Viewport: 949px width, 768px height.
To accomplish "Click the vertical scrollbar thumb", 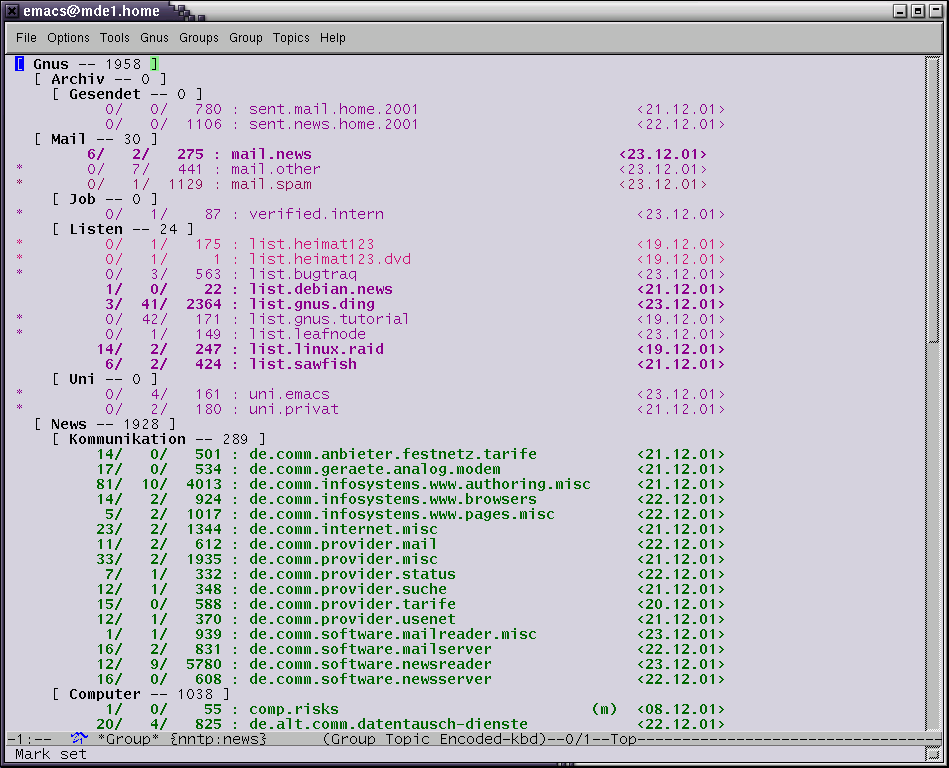I will (x=932, y=200).
